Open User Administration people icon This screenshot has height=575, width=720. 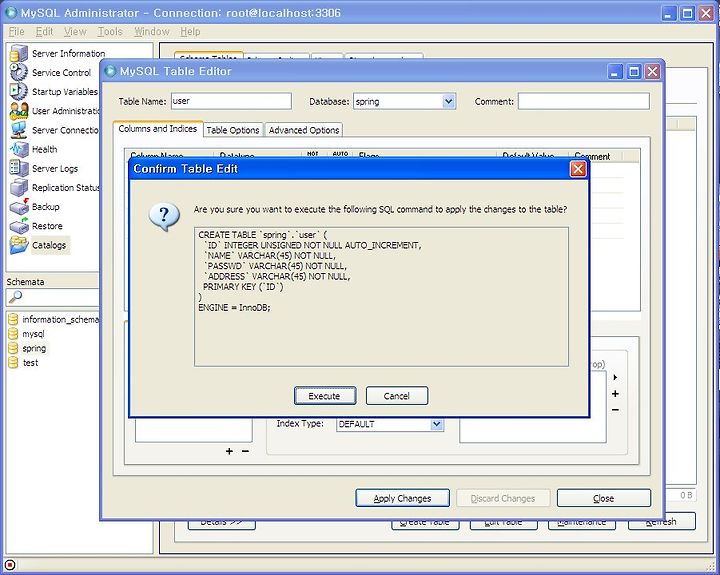[19, 111]
